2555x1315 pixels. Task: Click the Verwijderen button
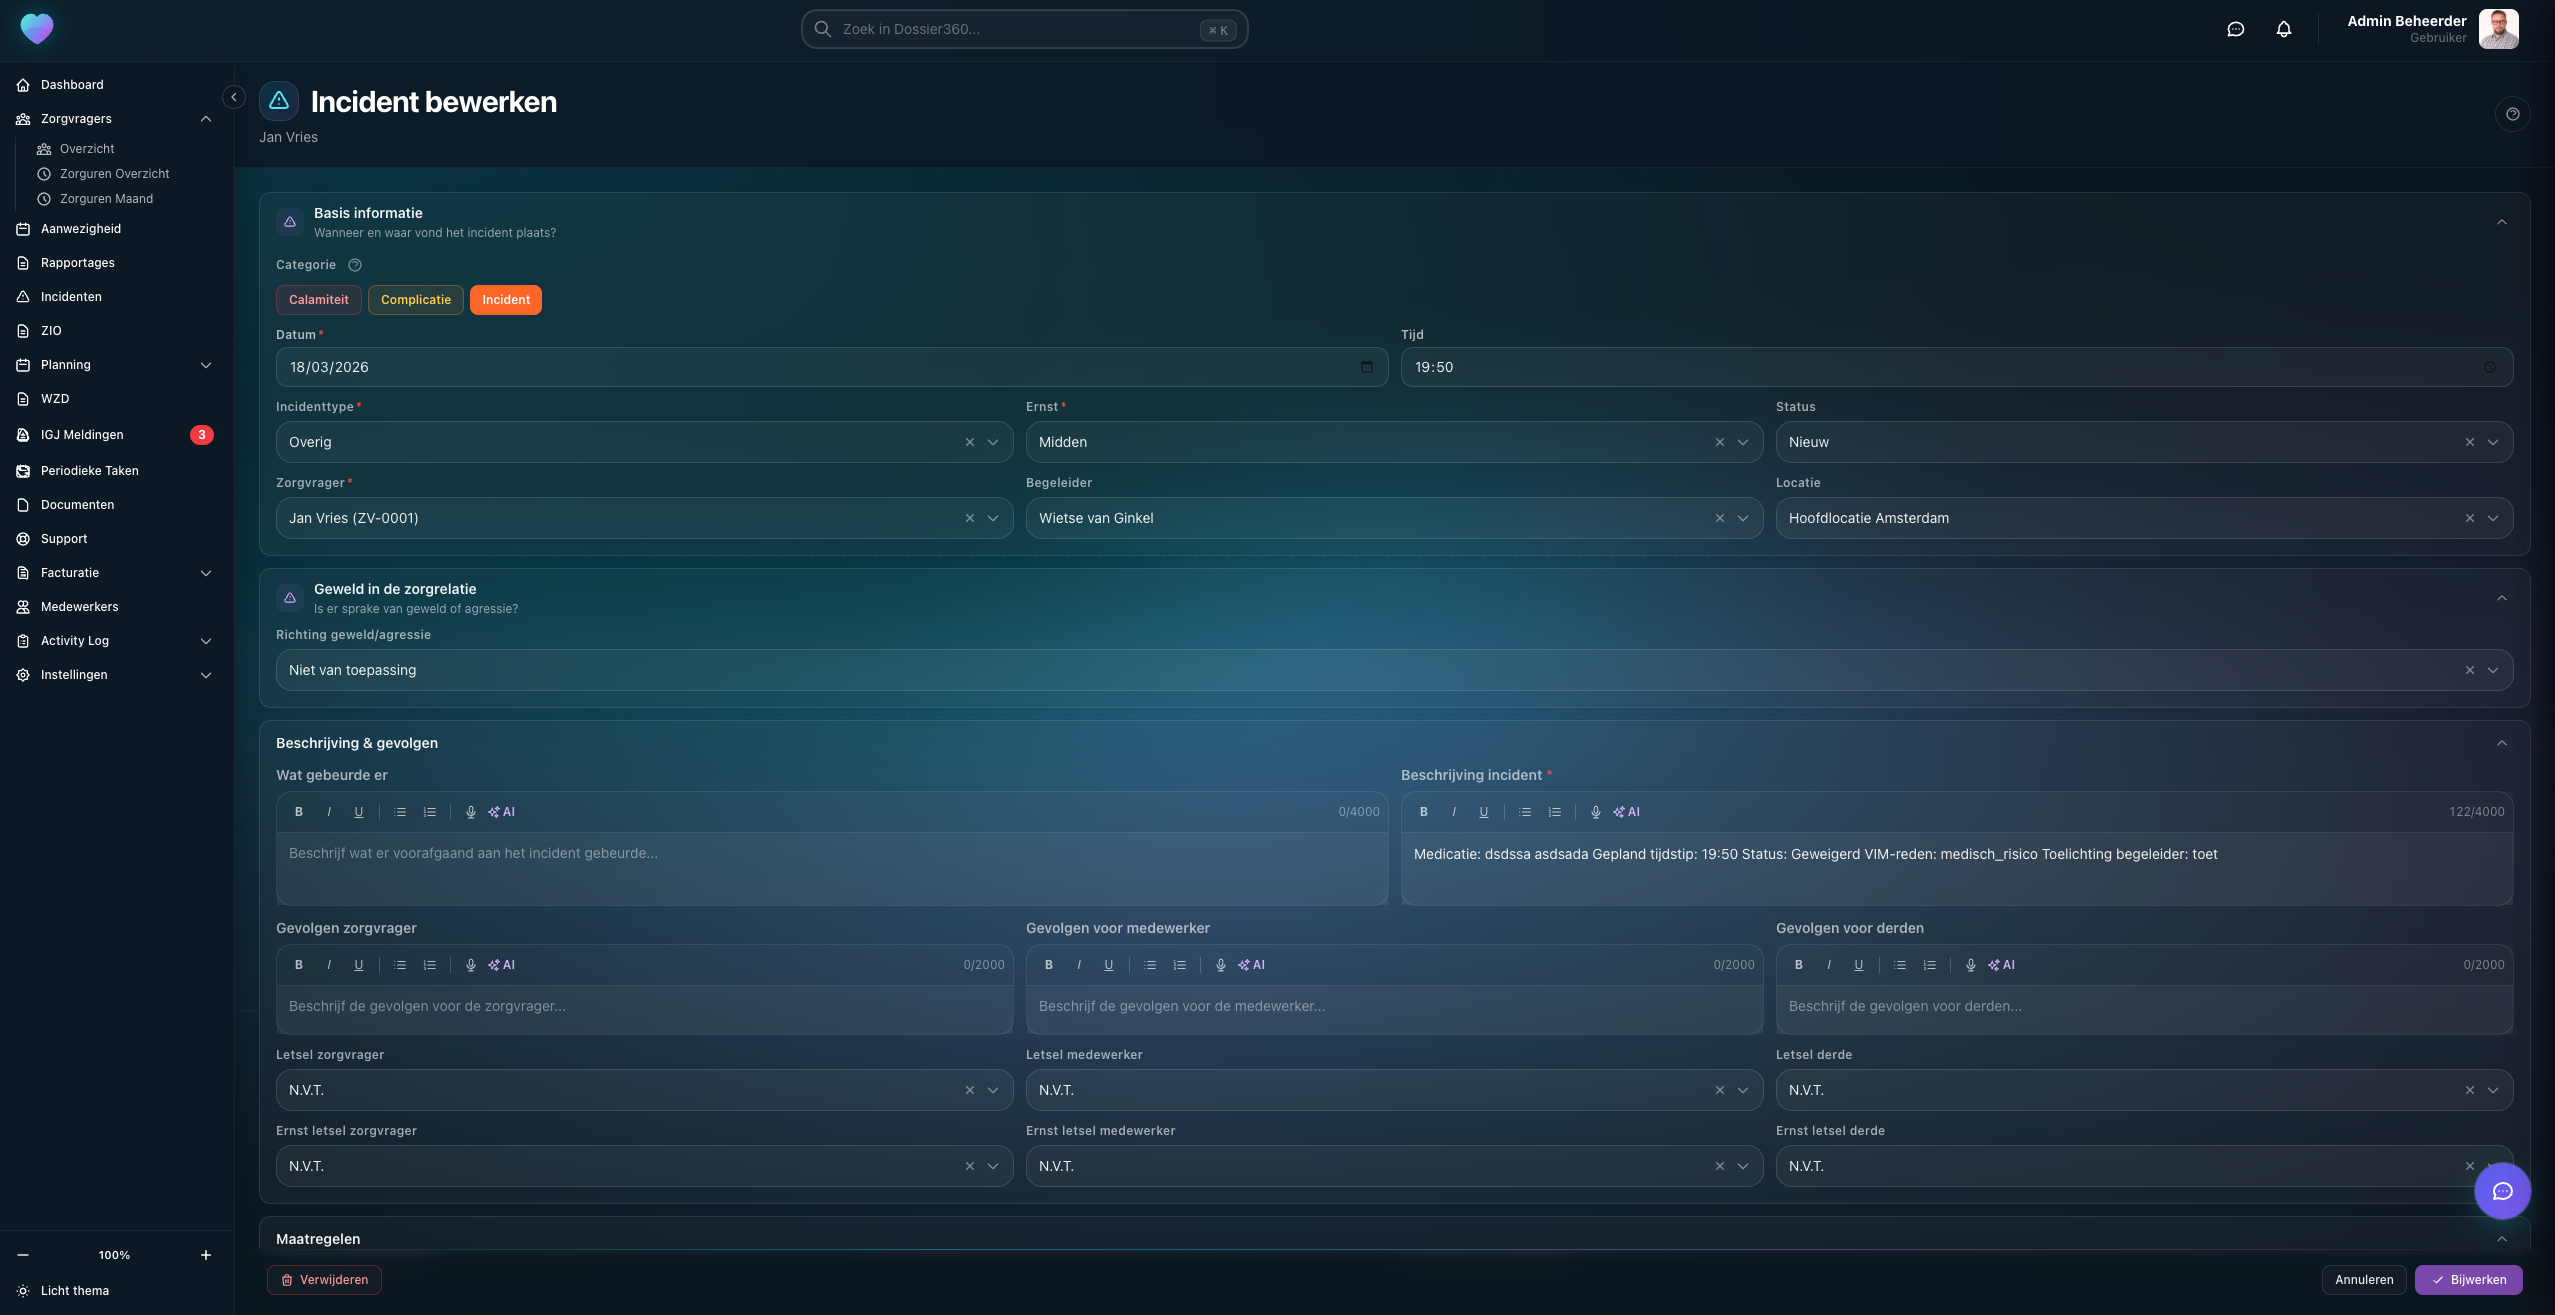324,1280
